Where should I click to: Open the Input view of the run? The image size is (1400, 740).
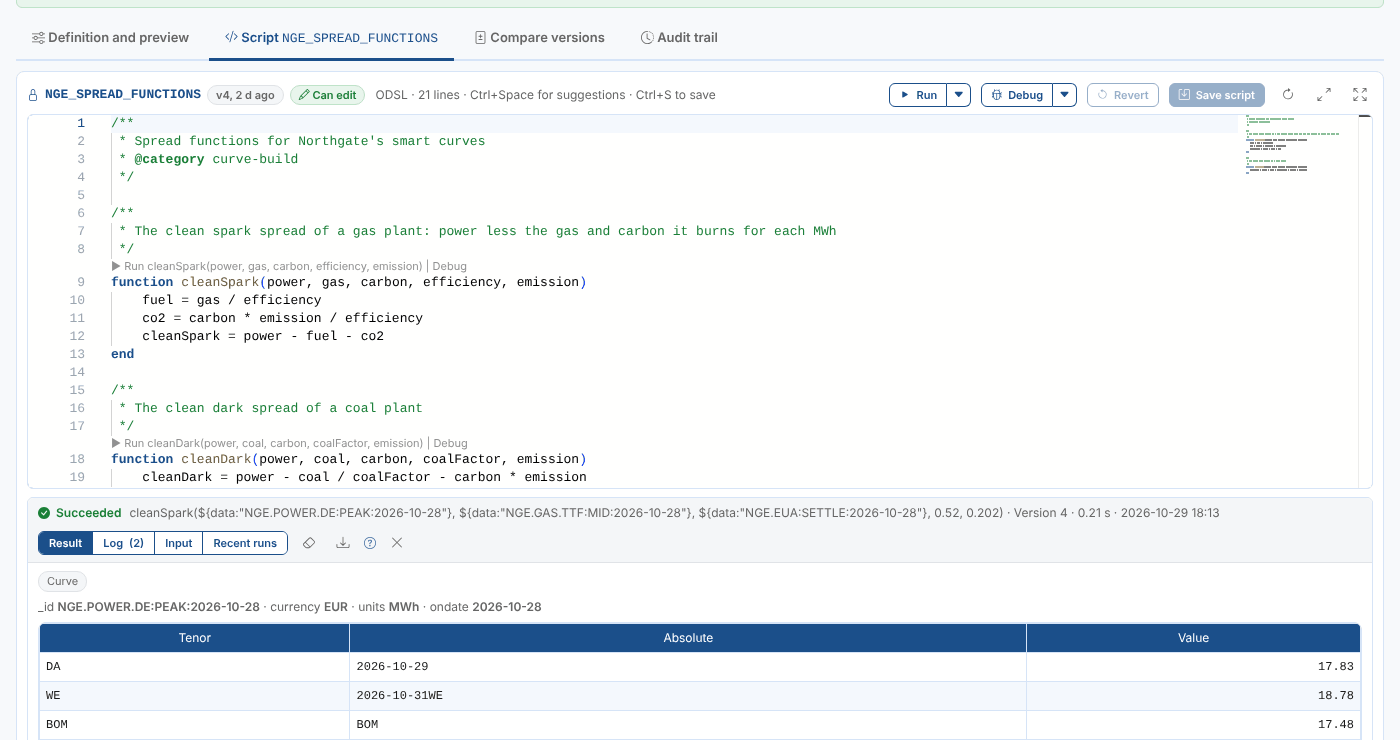tap(179, 543)
